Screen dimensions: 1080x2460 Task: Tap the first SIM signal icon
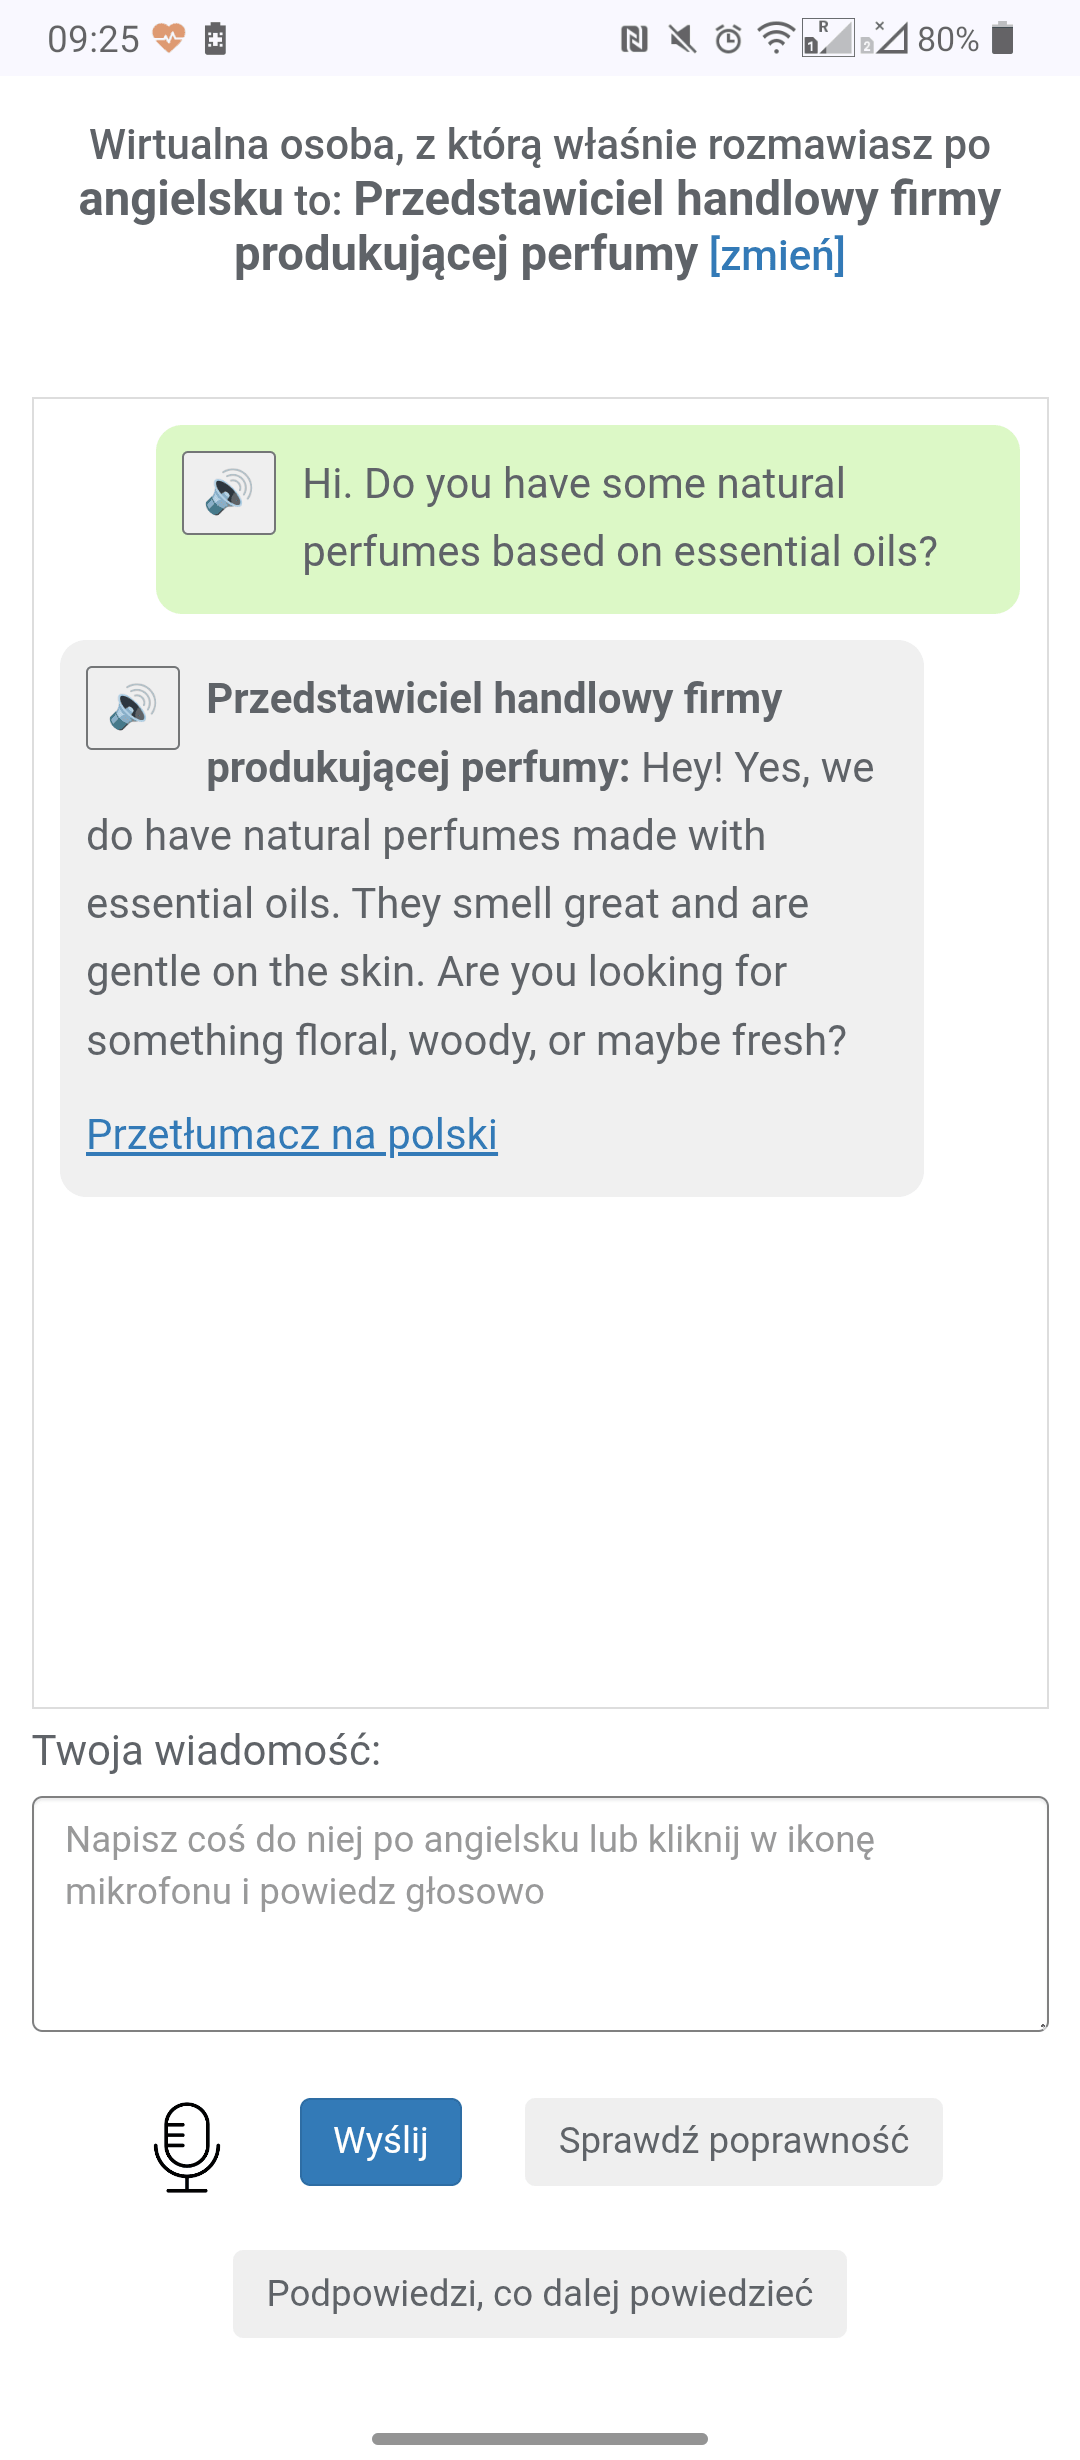[828, 38]
